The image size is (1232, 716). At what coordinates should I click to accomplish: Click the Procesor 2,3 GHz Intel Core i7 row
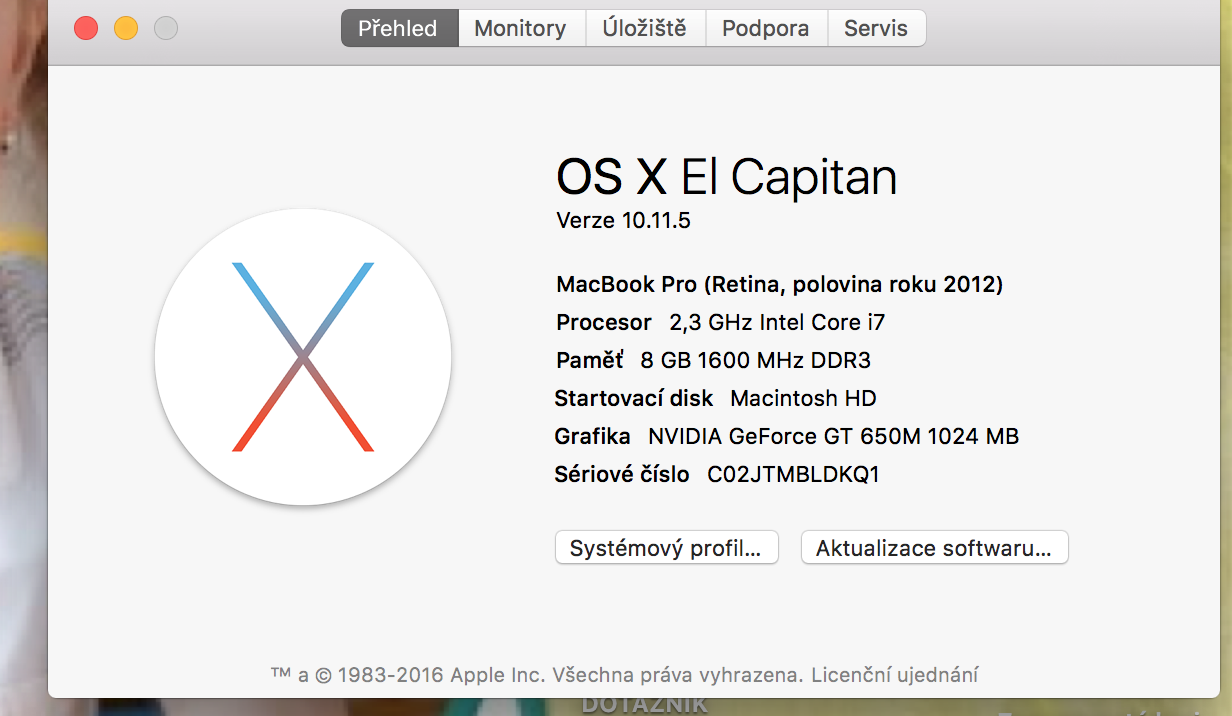pyautogui.click(x=720, y=323)
